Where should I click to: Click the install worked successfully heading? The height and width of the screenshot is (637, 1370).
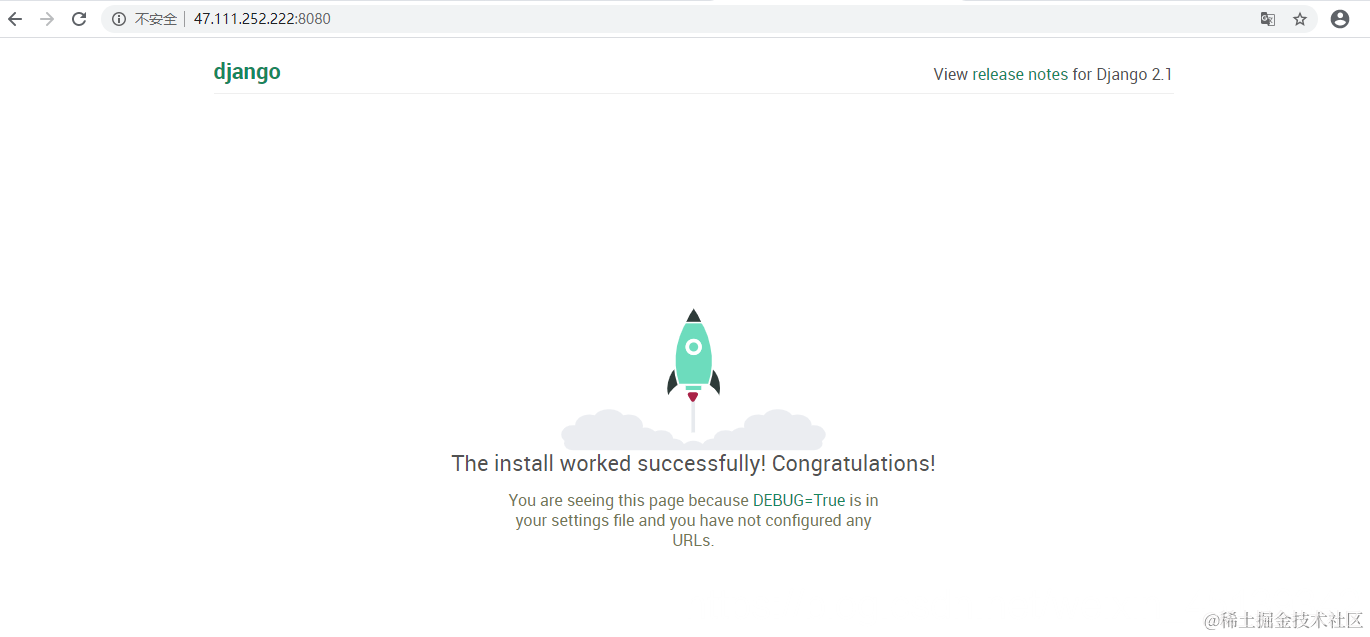(x=693, y=463)
